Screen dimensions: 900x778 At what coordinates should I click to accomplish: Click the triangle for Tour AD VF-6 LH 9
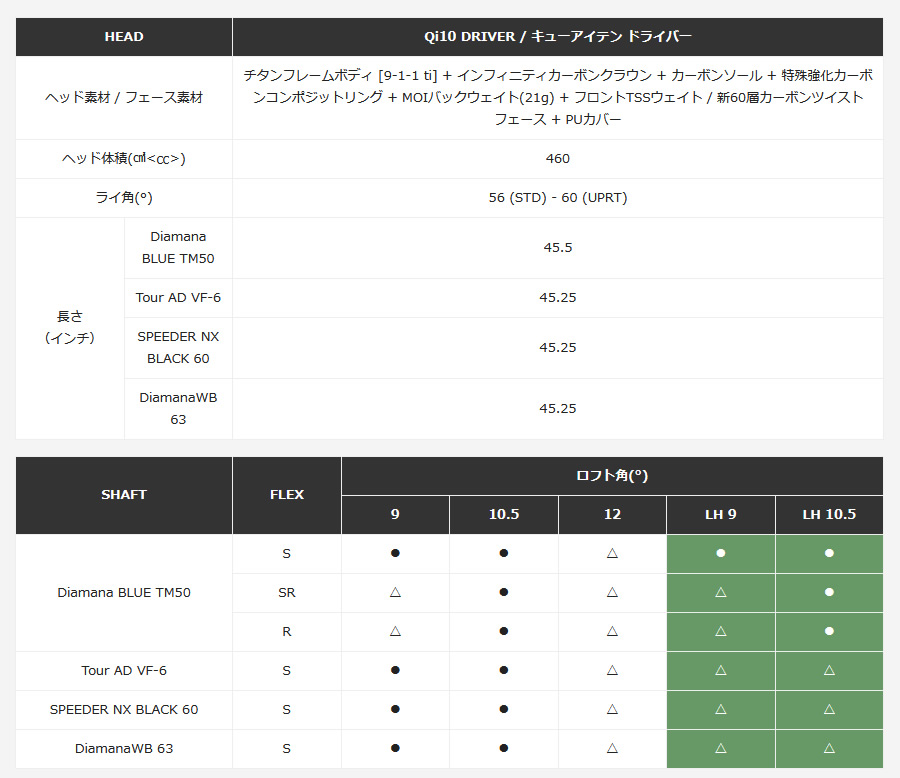720,671
